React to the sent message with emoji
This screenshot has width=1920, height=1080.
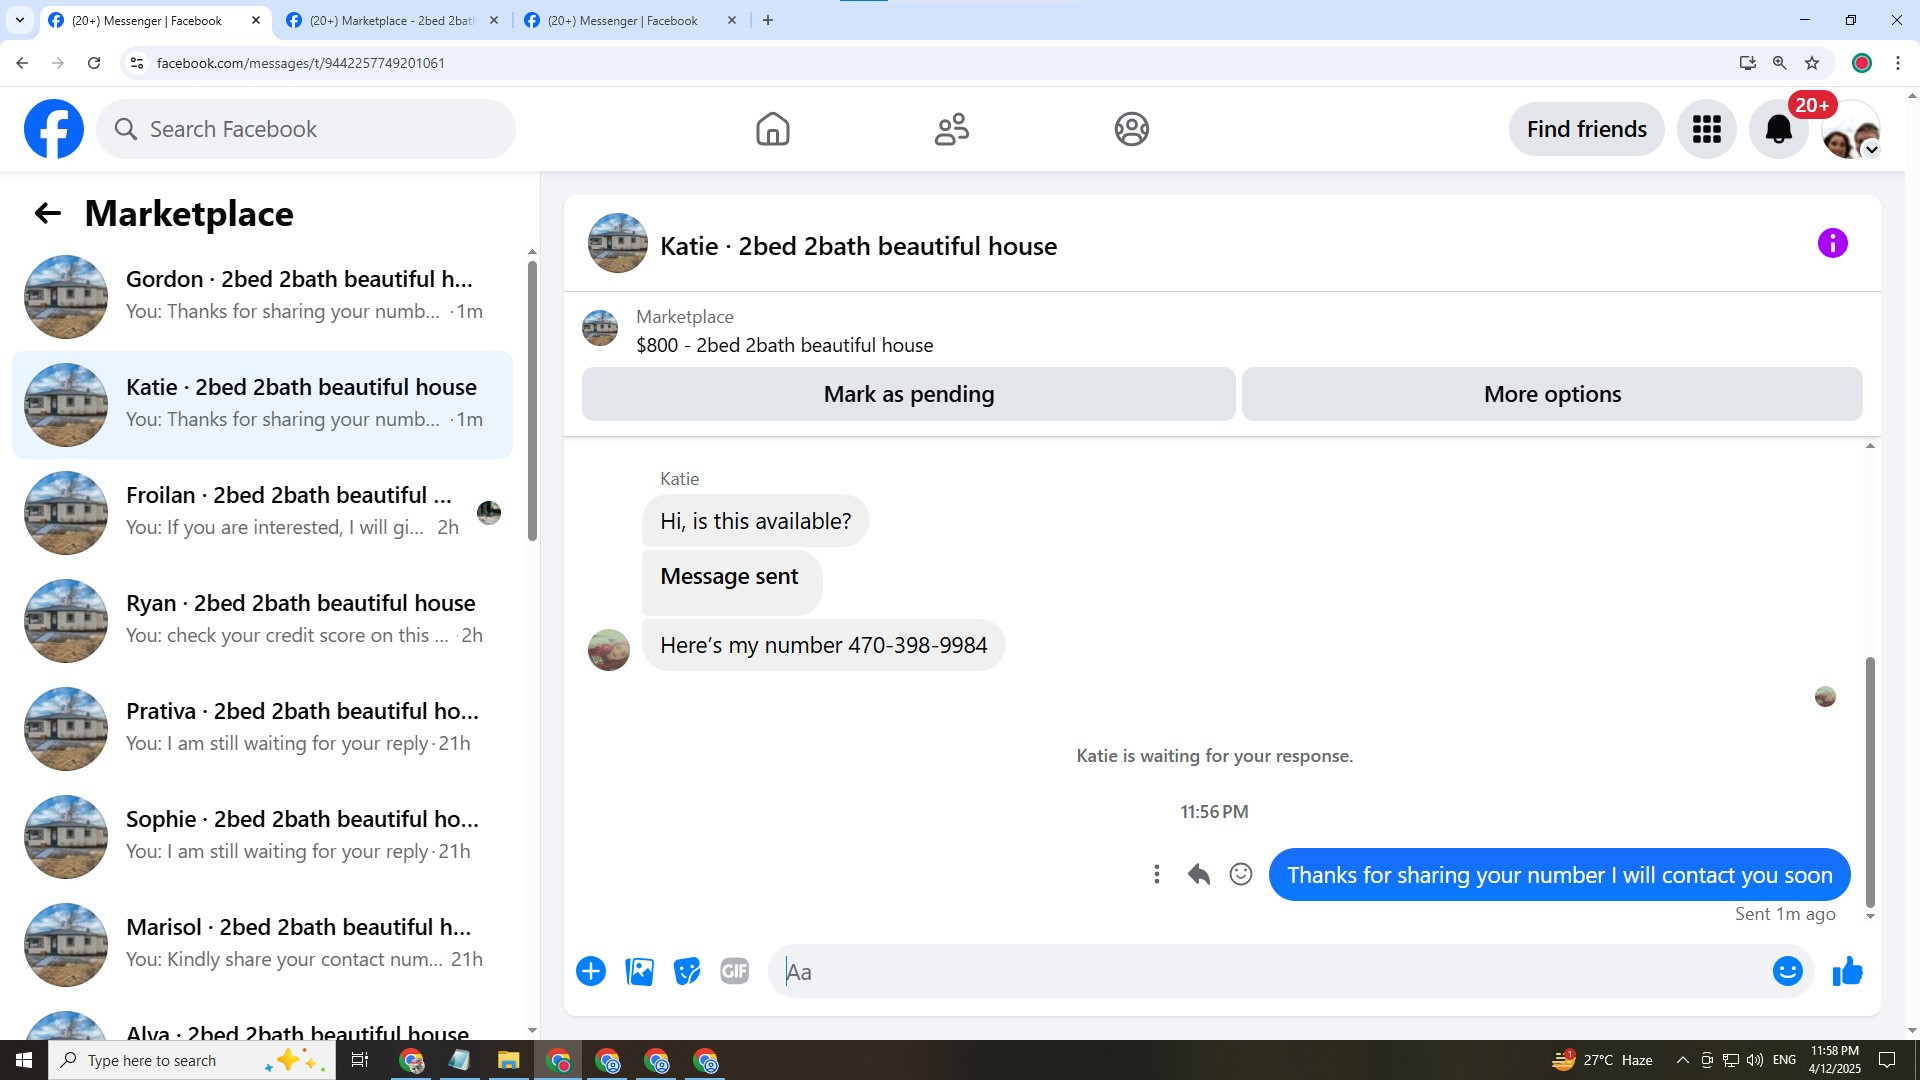pyautogui.click(x=1241, y=875)
